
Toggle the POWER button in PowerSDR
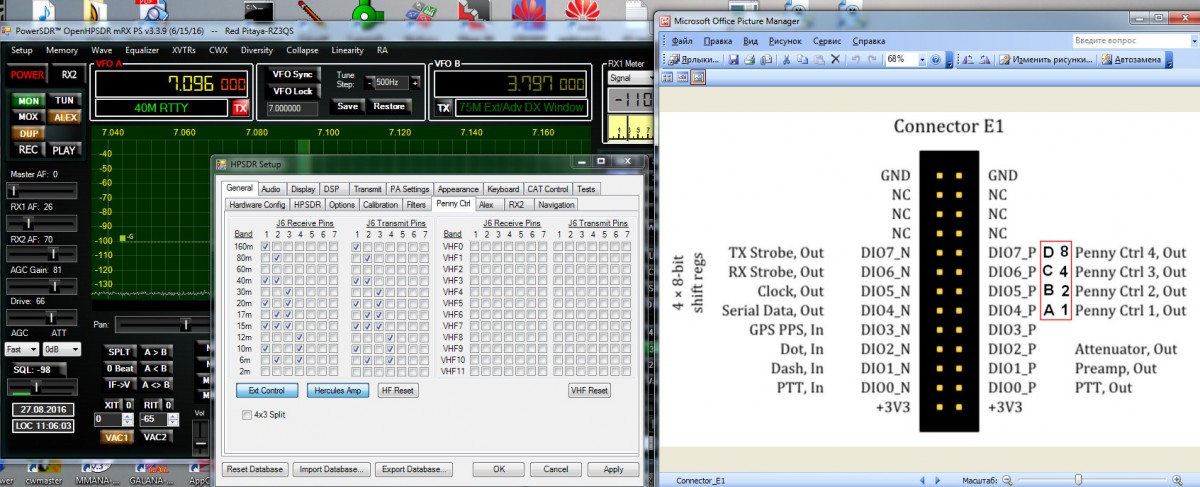pos(29,75)
